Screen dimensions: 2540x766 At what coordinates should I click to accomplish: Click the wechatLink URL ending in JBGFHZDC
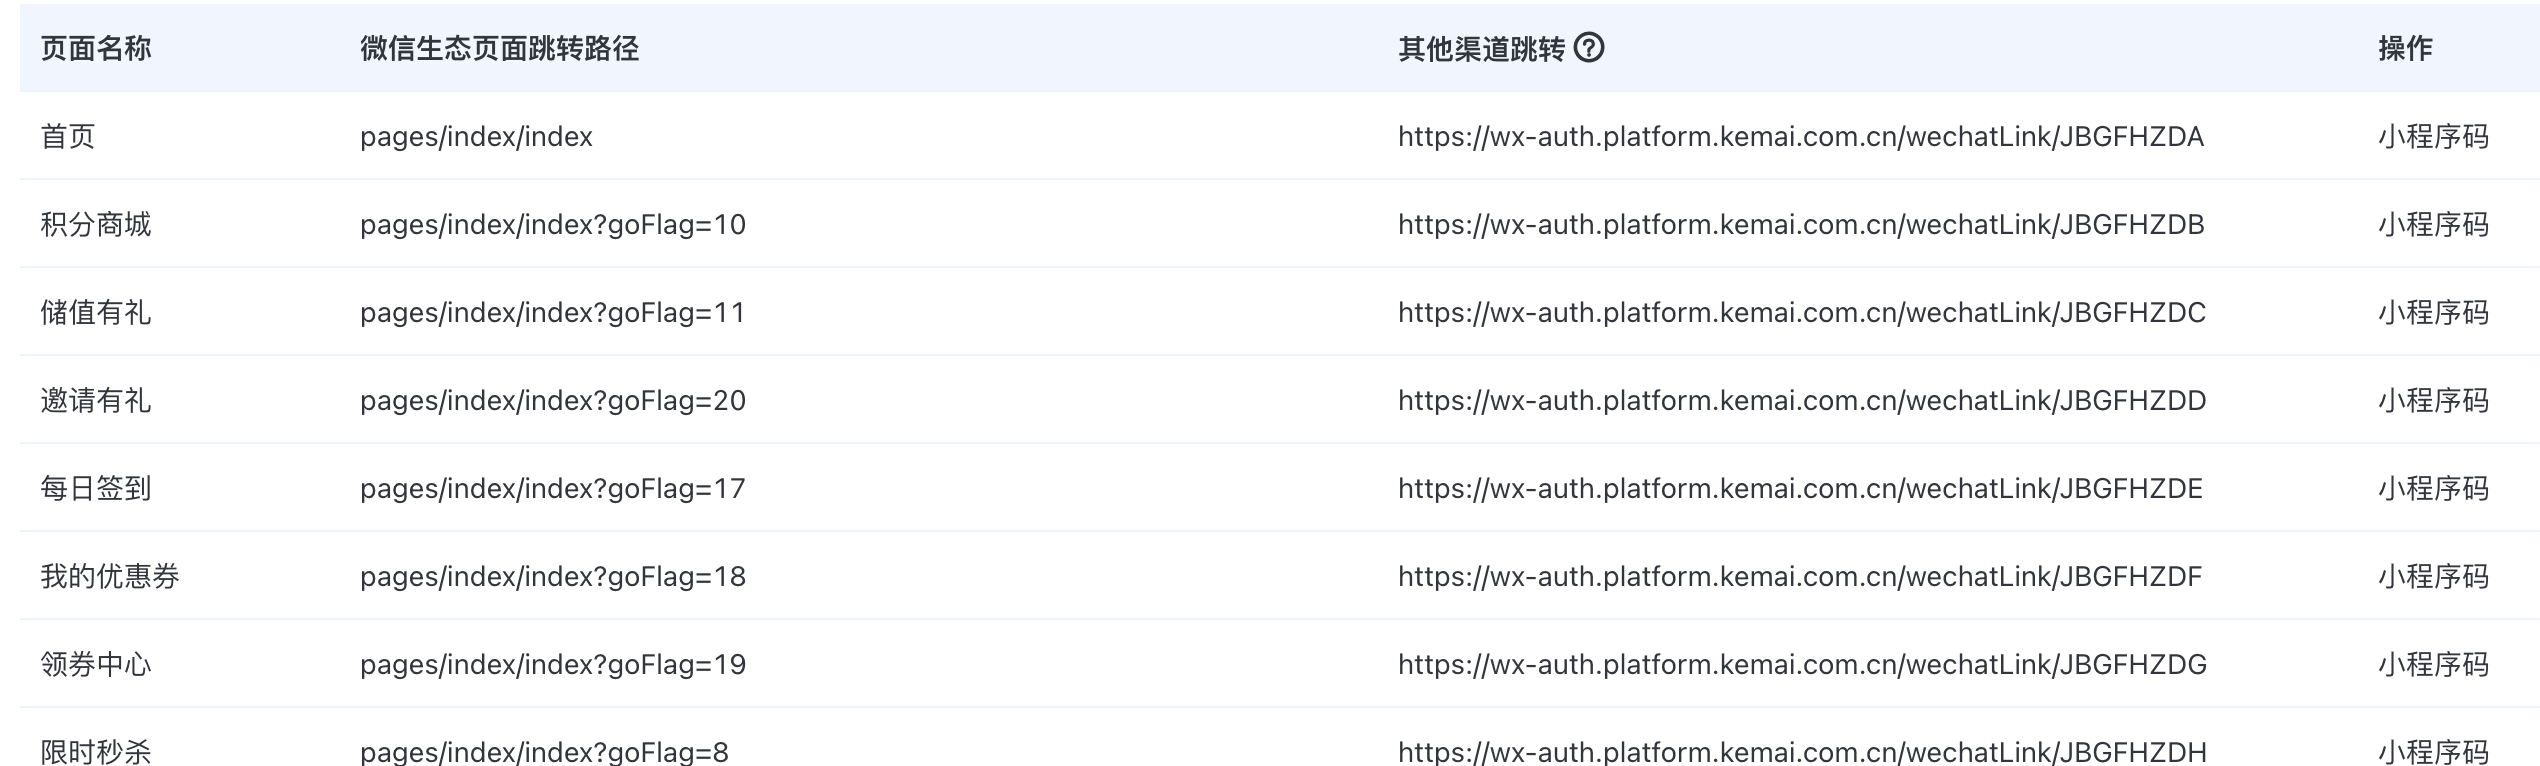click(1800, 312)
